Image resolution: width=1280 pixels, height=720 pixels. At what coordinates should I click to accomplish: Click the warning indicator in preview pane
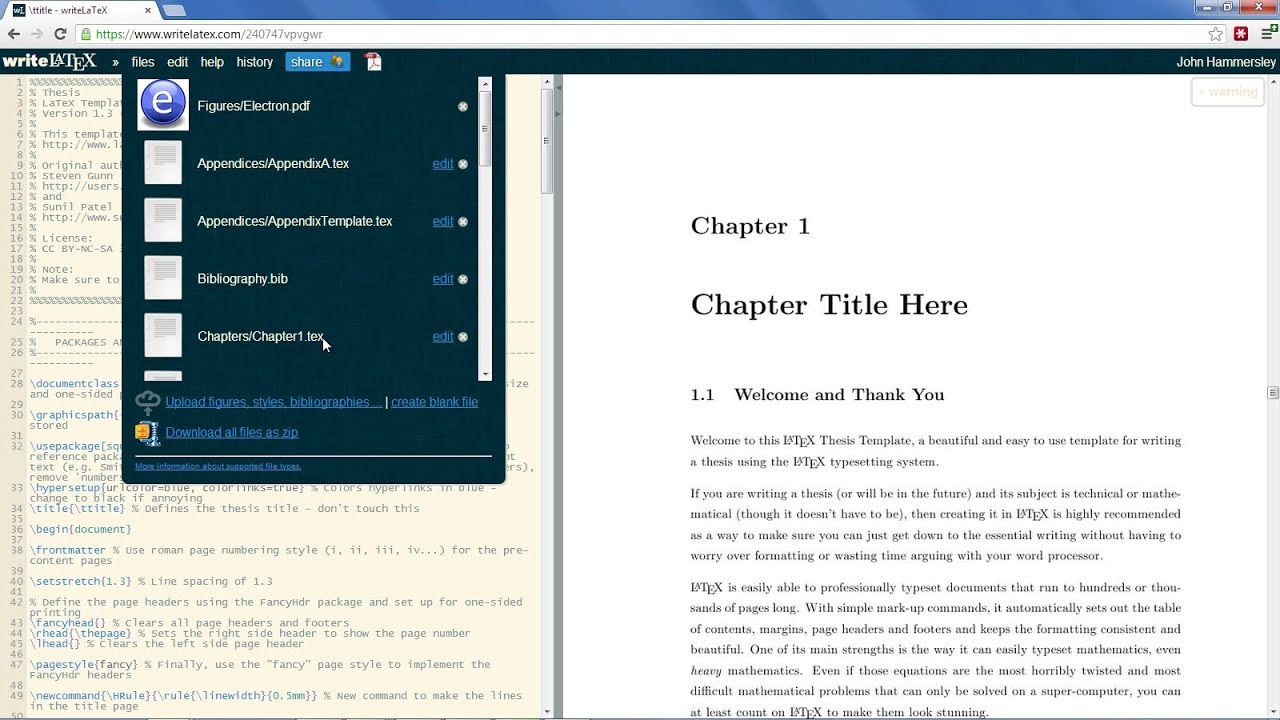(x=1228, y=92)
